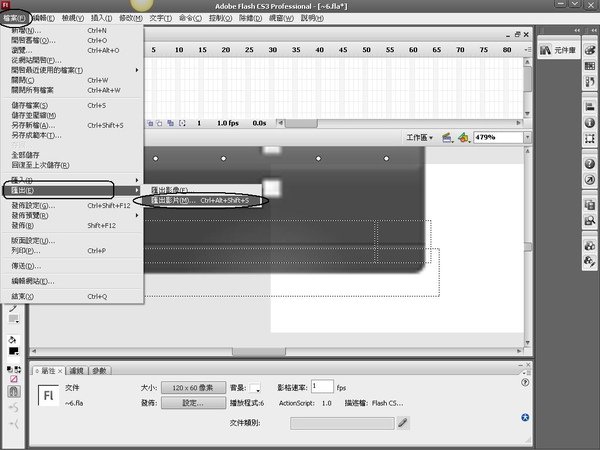This screenshot has width=600, height=450.
Task: Open the Transform panel icon
Action: [590, 139]
